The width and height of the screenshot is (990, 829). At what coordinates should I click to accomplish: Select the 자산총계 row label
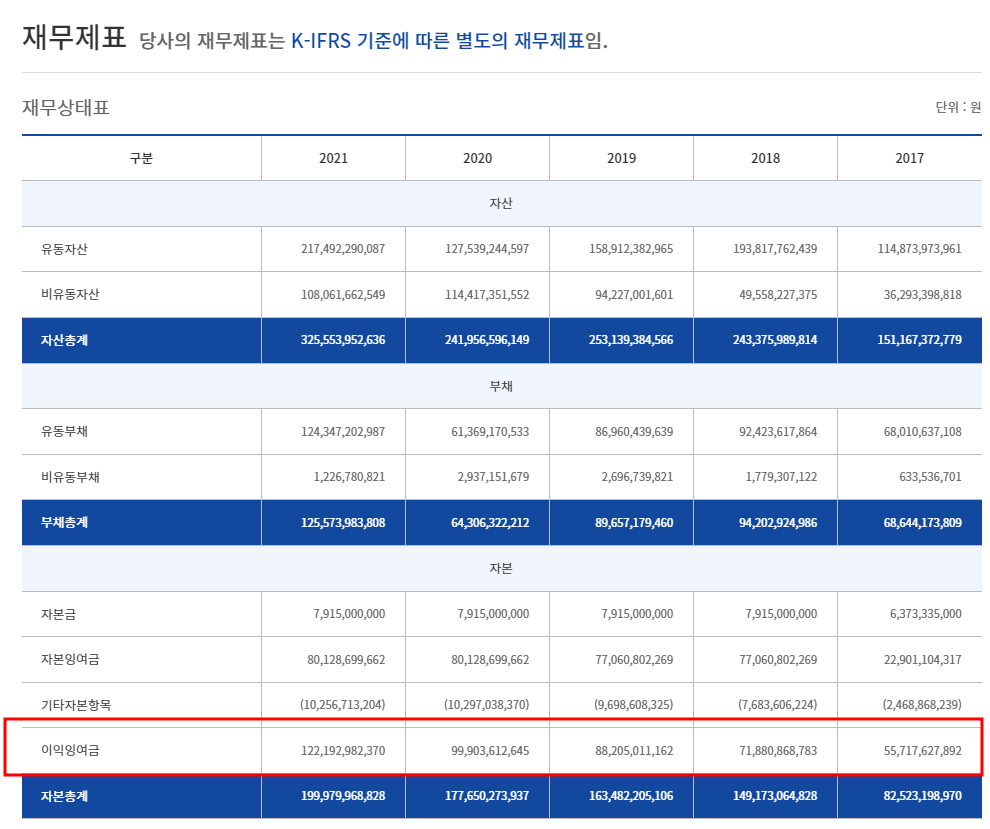click(64, 340)
